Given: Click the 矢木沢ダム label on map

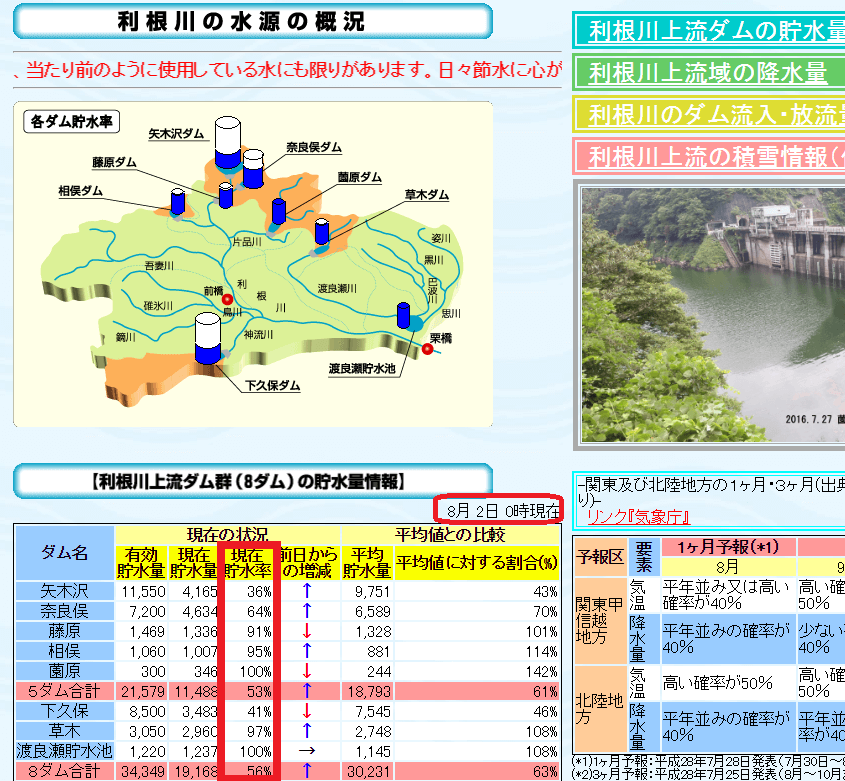Looking at the screenshot, I should 176,133.
